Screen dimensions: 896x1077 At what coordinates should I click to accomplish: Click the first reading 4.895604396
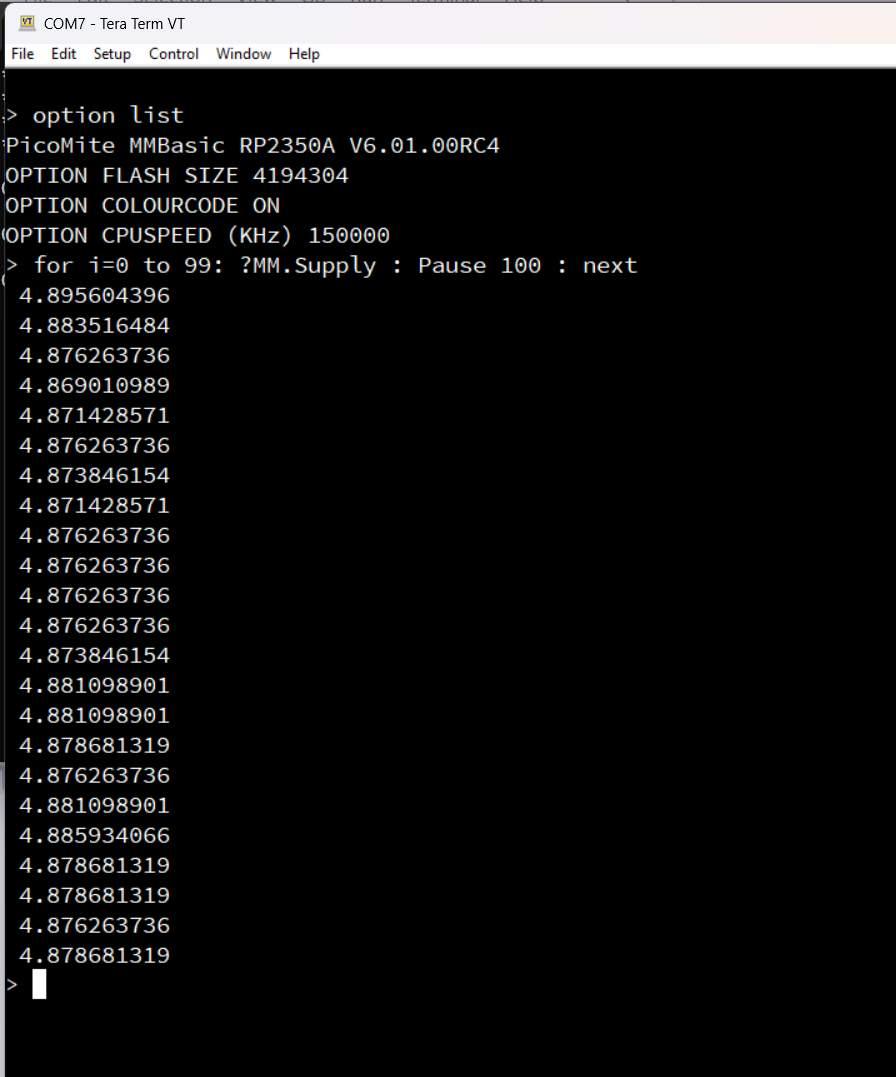click(x=94, y=296)
